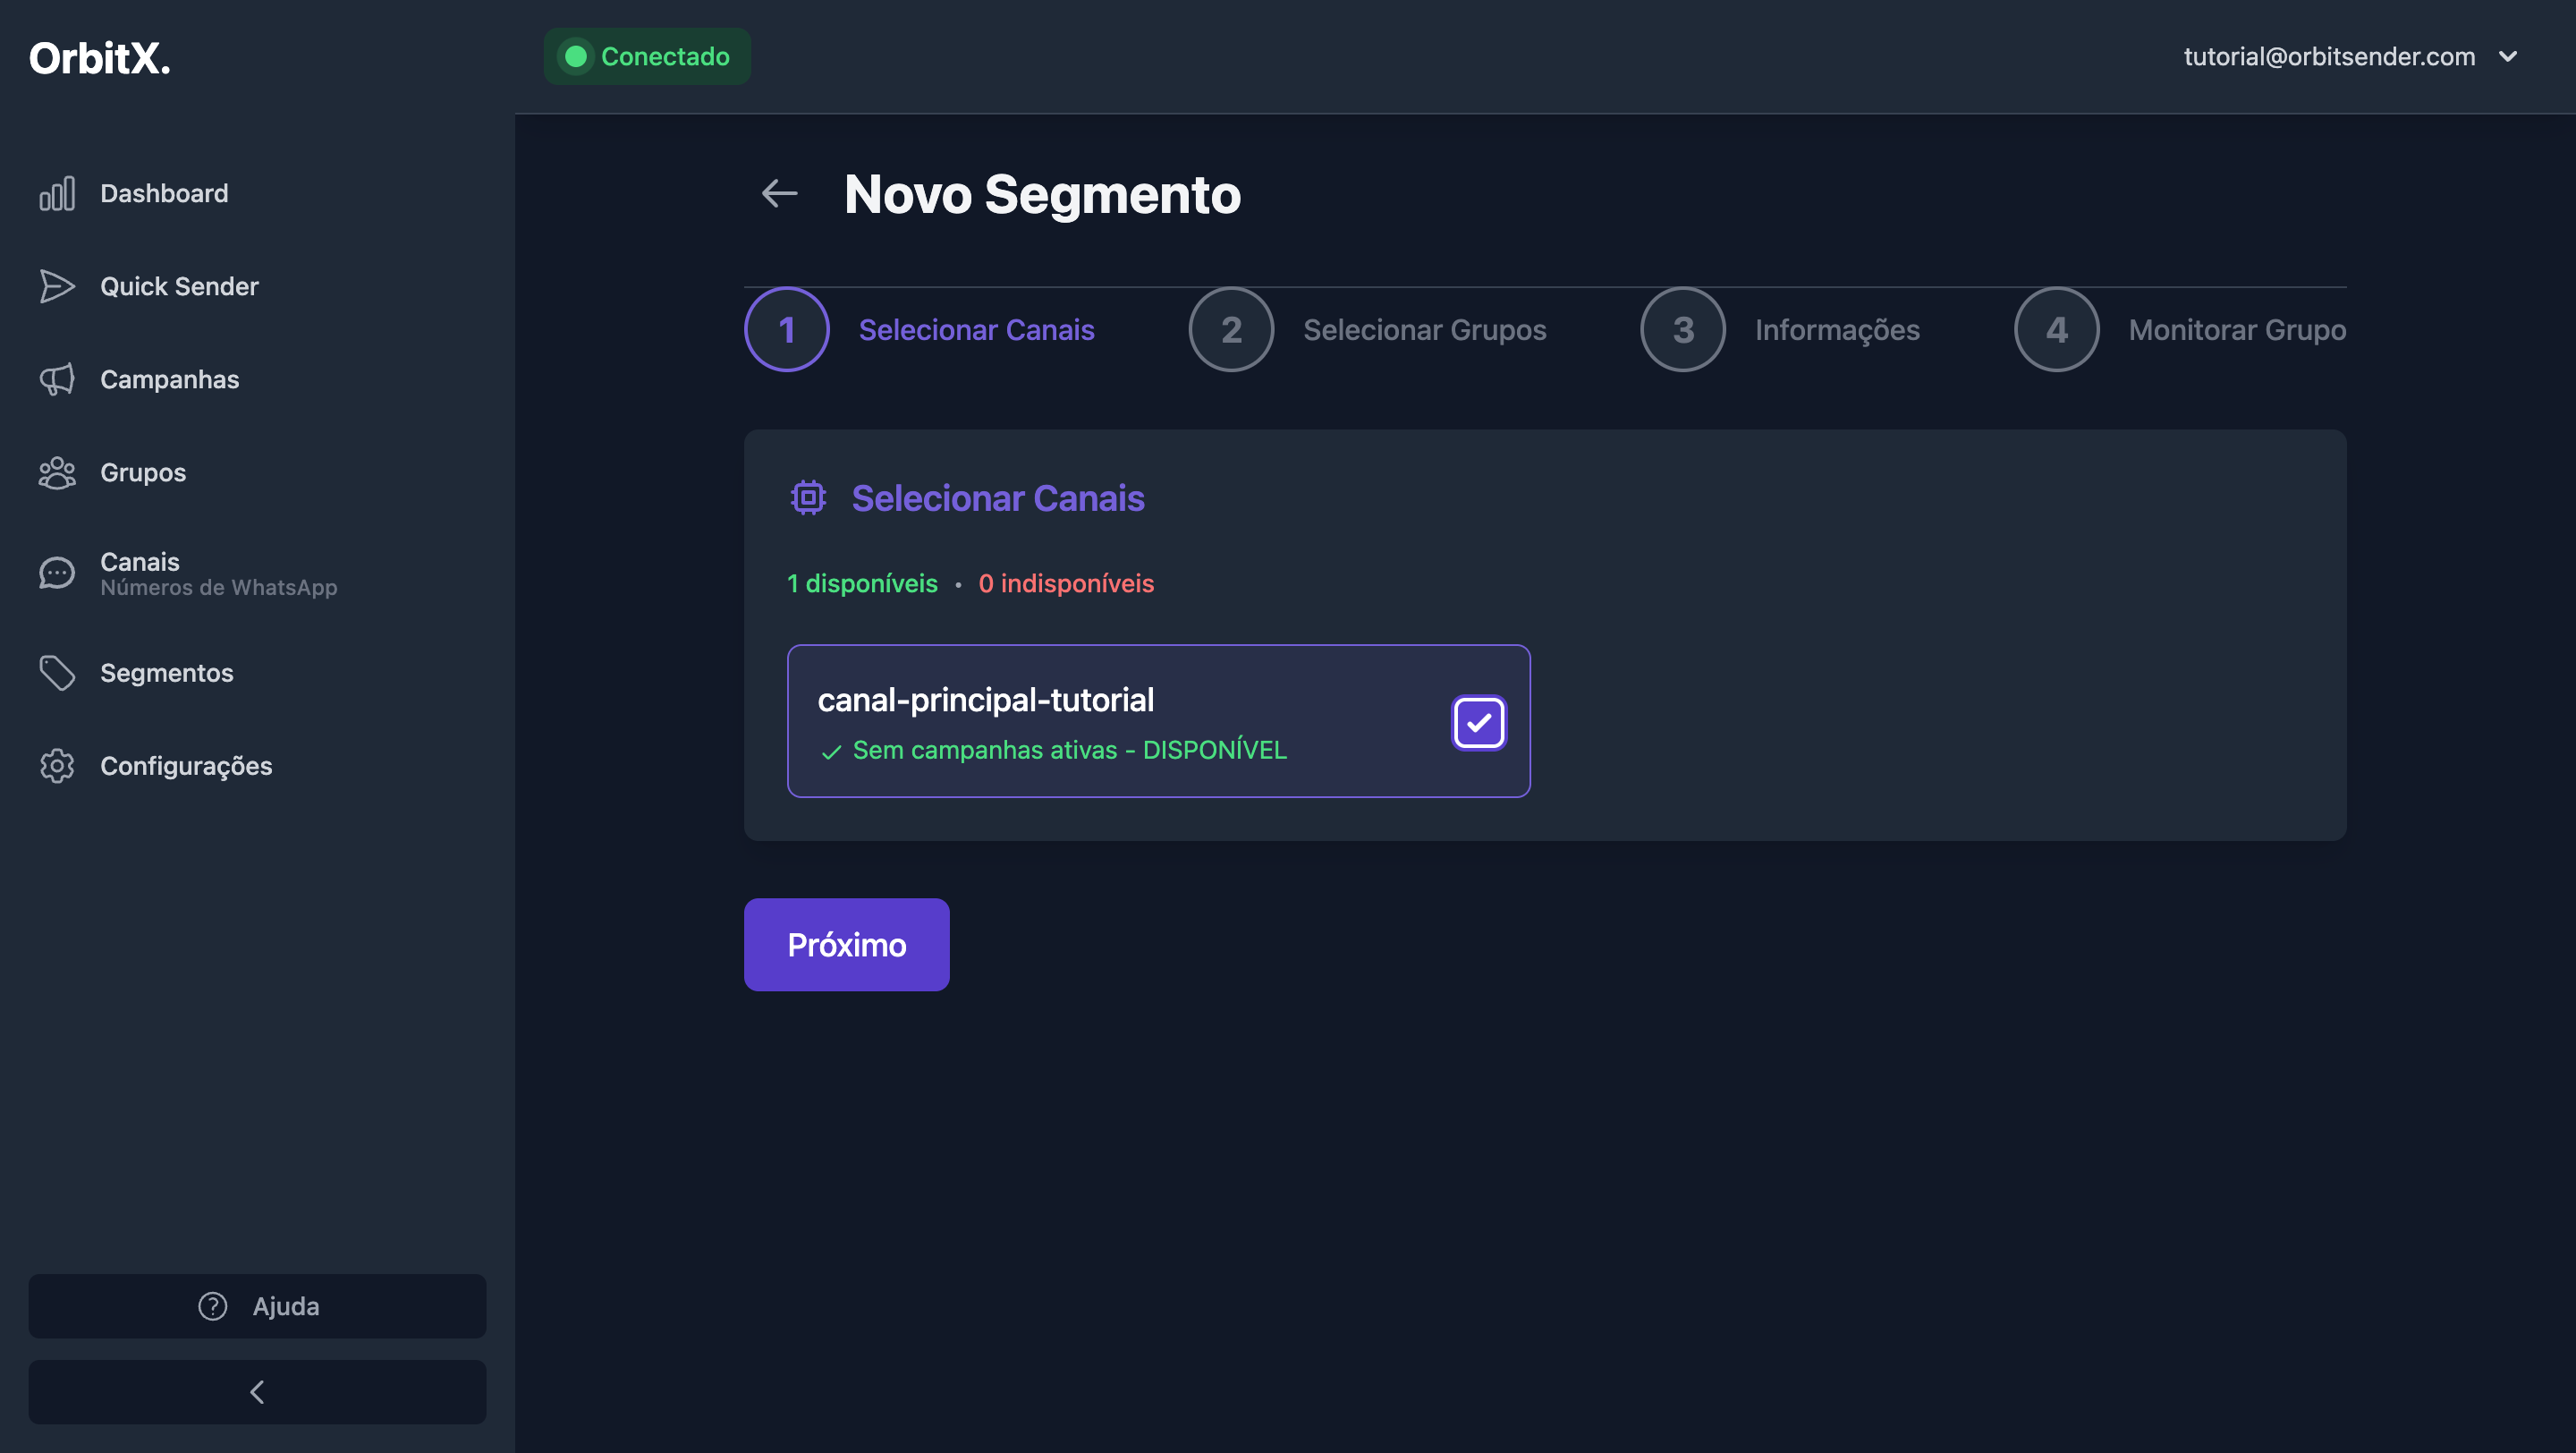Jump to step 3 Informações

click(x=1683, y=330)
